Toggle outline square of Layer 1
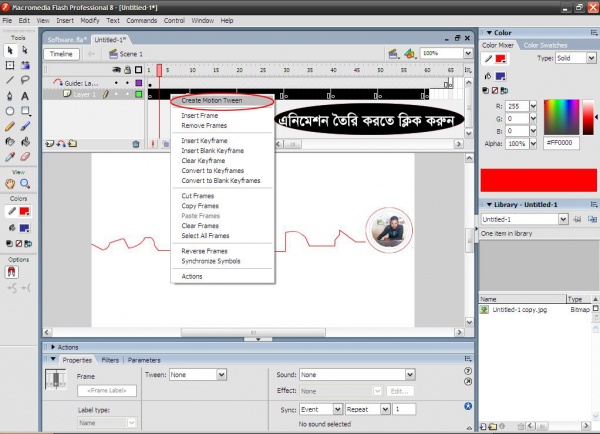The height and width of the screenshot is (434, 600). click(x=139, y=94)
